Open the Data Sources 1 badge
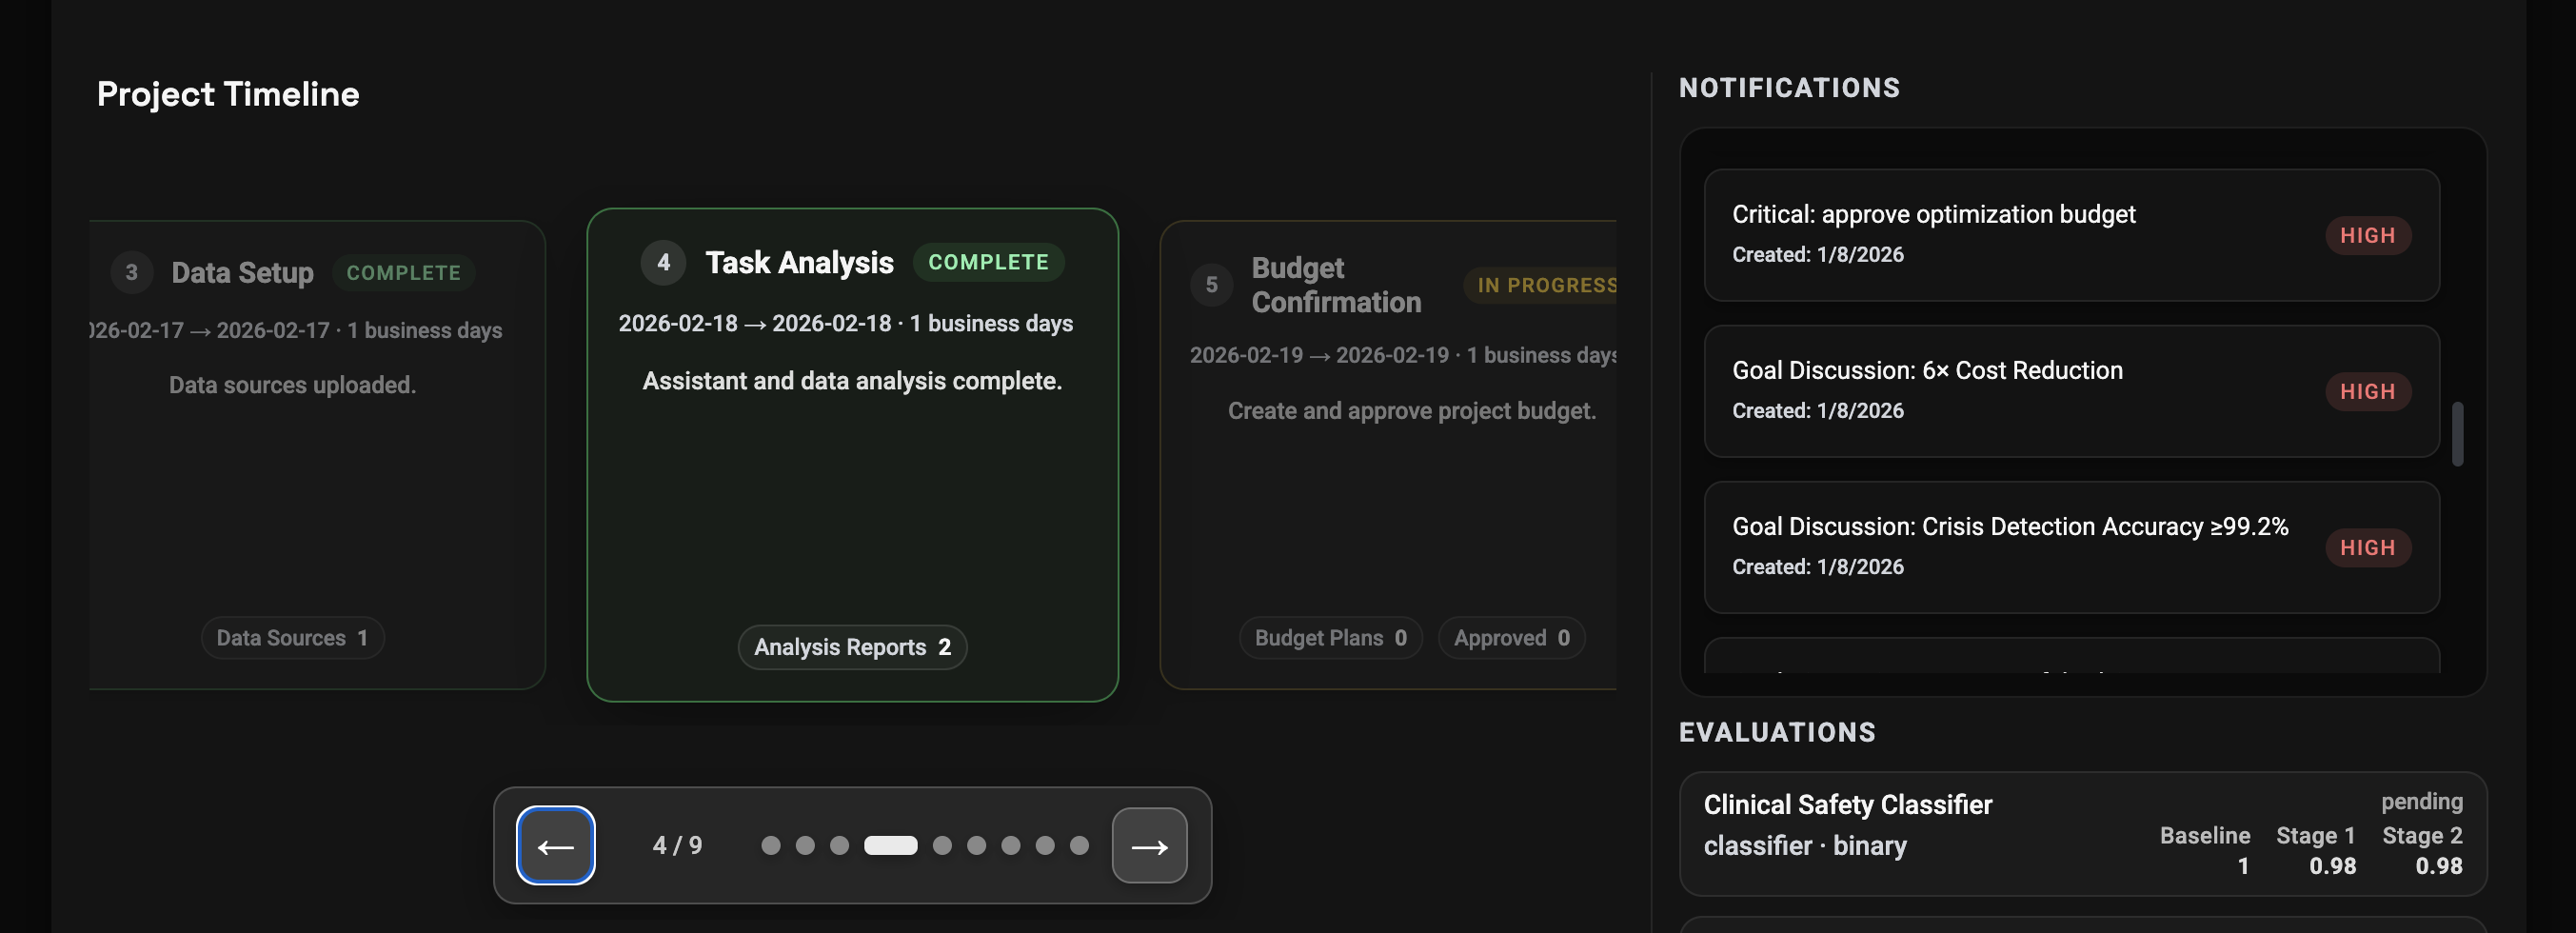 [292, 638]
